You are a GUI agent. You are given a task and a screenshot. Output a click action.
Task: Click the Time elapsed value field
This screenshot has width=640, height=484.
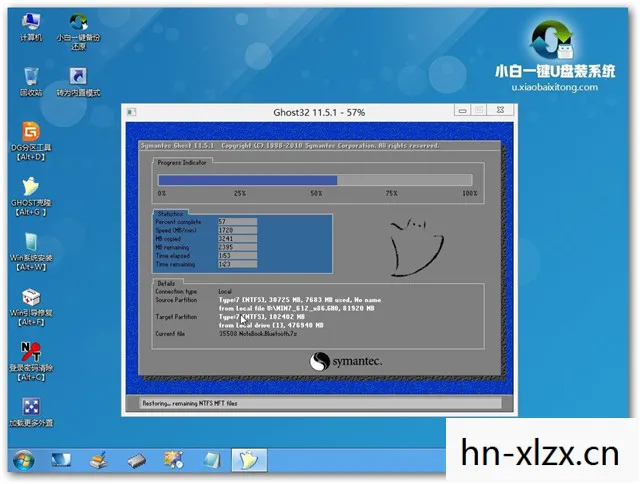pyautogui.click(x=237, y=256)
